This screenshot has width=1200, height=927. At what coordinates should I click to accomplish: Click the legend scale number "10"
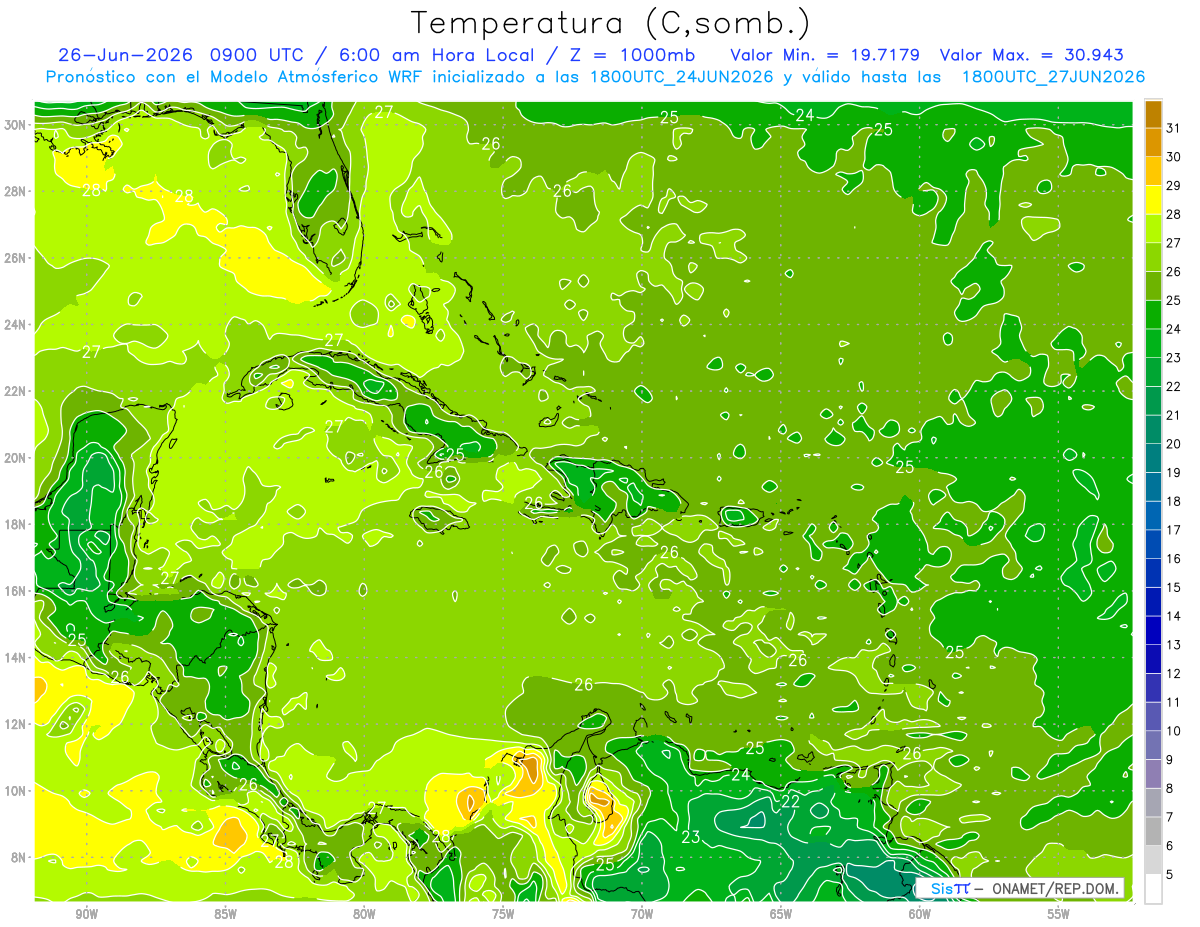tap(1174, 731)
